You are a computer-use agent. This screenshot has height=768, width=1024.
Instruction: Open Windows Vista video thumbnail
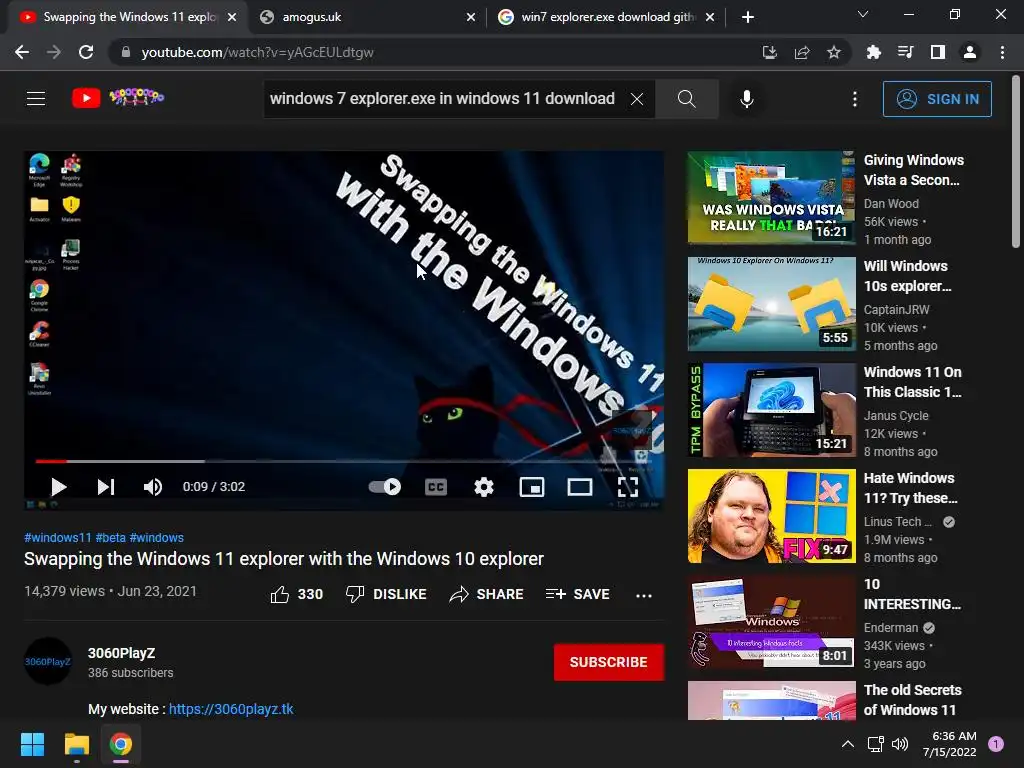click(771, 197)
